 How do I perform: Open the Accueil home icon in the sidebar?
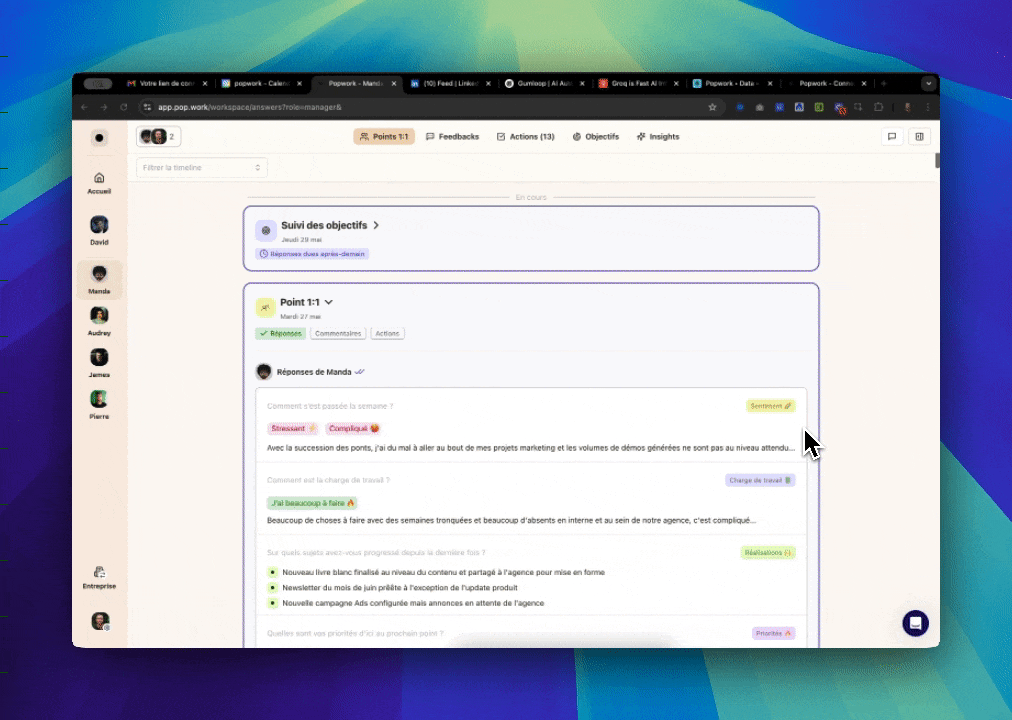tap(99, 180)
